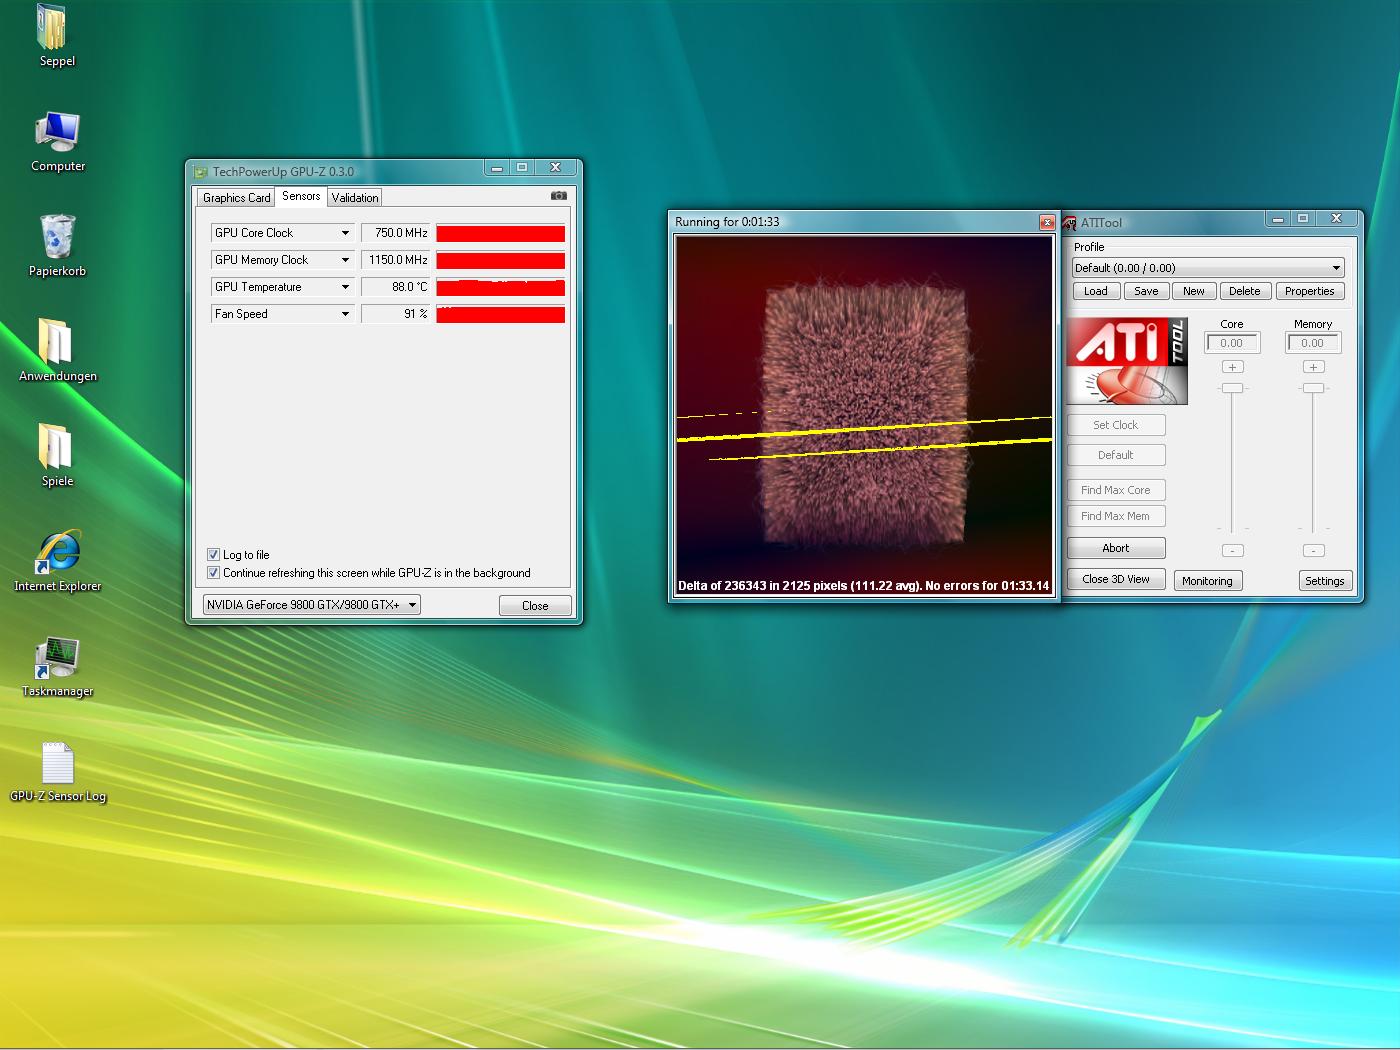Click the New profile button
The image size is (1400, 1050).
pos(1194,291)
